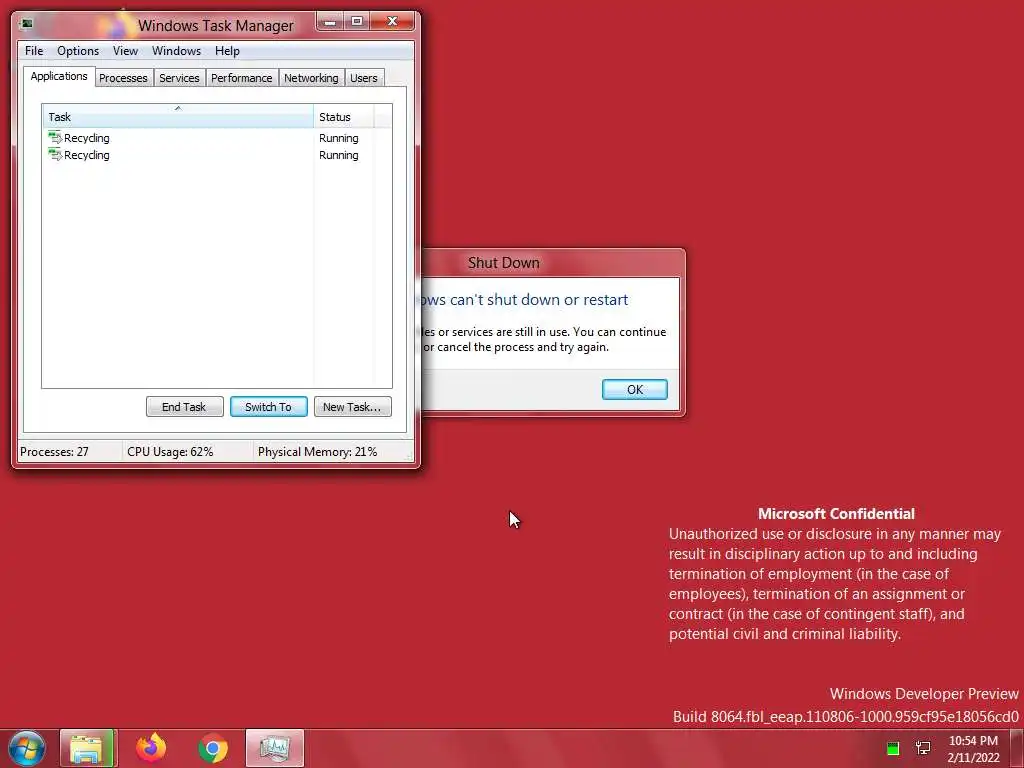Select the second Recycling task row
1024x768 pixels.
(217, 155)
